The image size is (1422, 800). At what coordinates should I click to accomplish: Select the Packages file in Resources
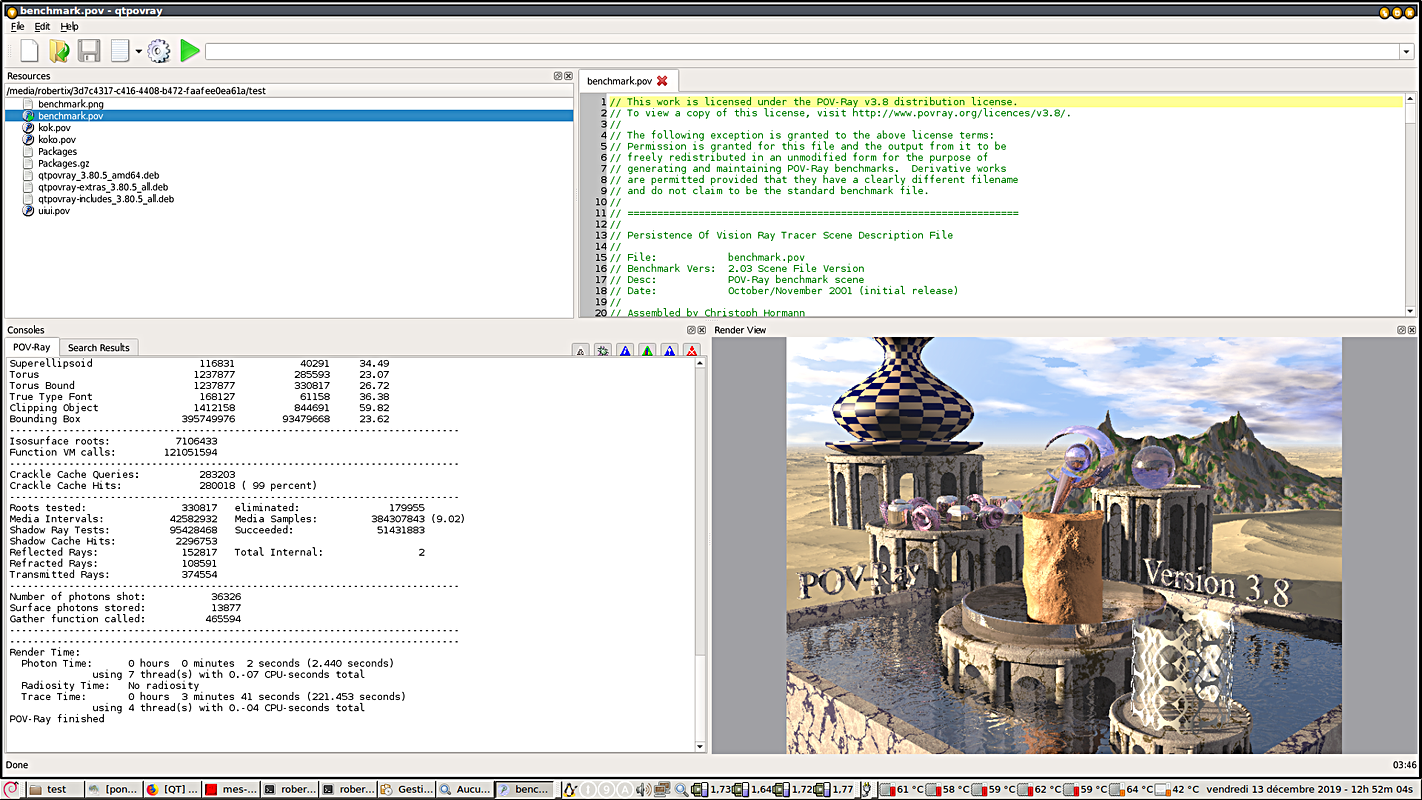coord(57,152)
